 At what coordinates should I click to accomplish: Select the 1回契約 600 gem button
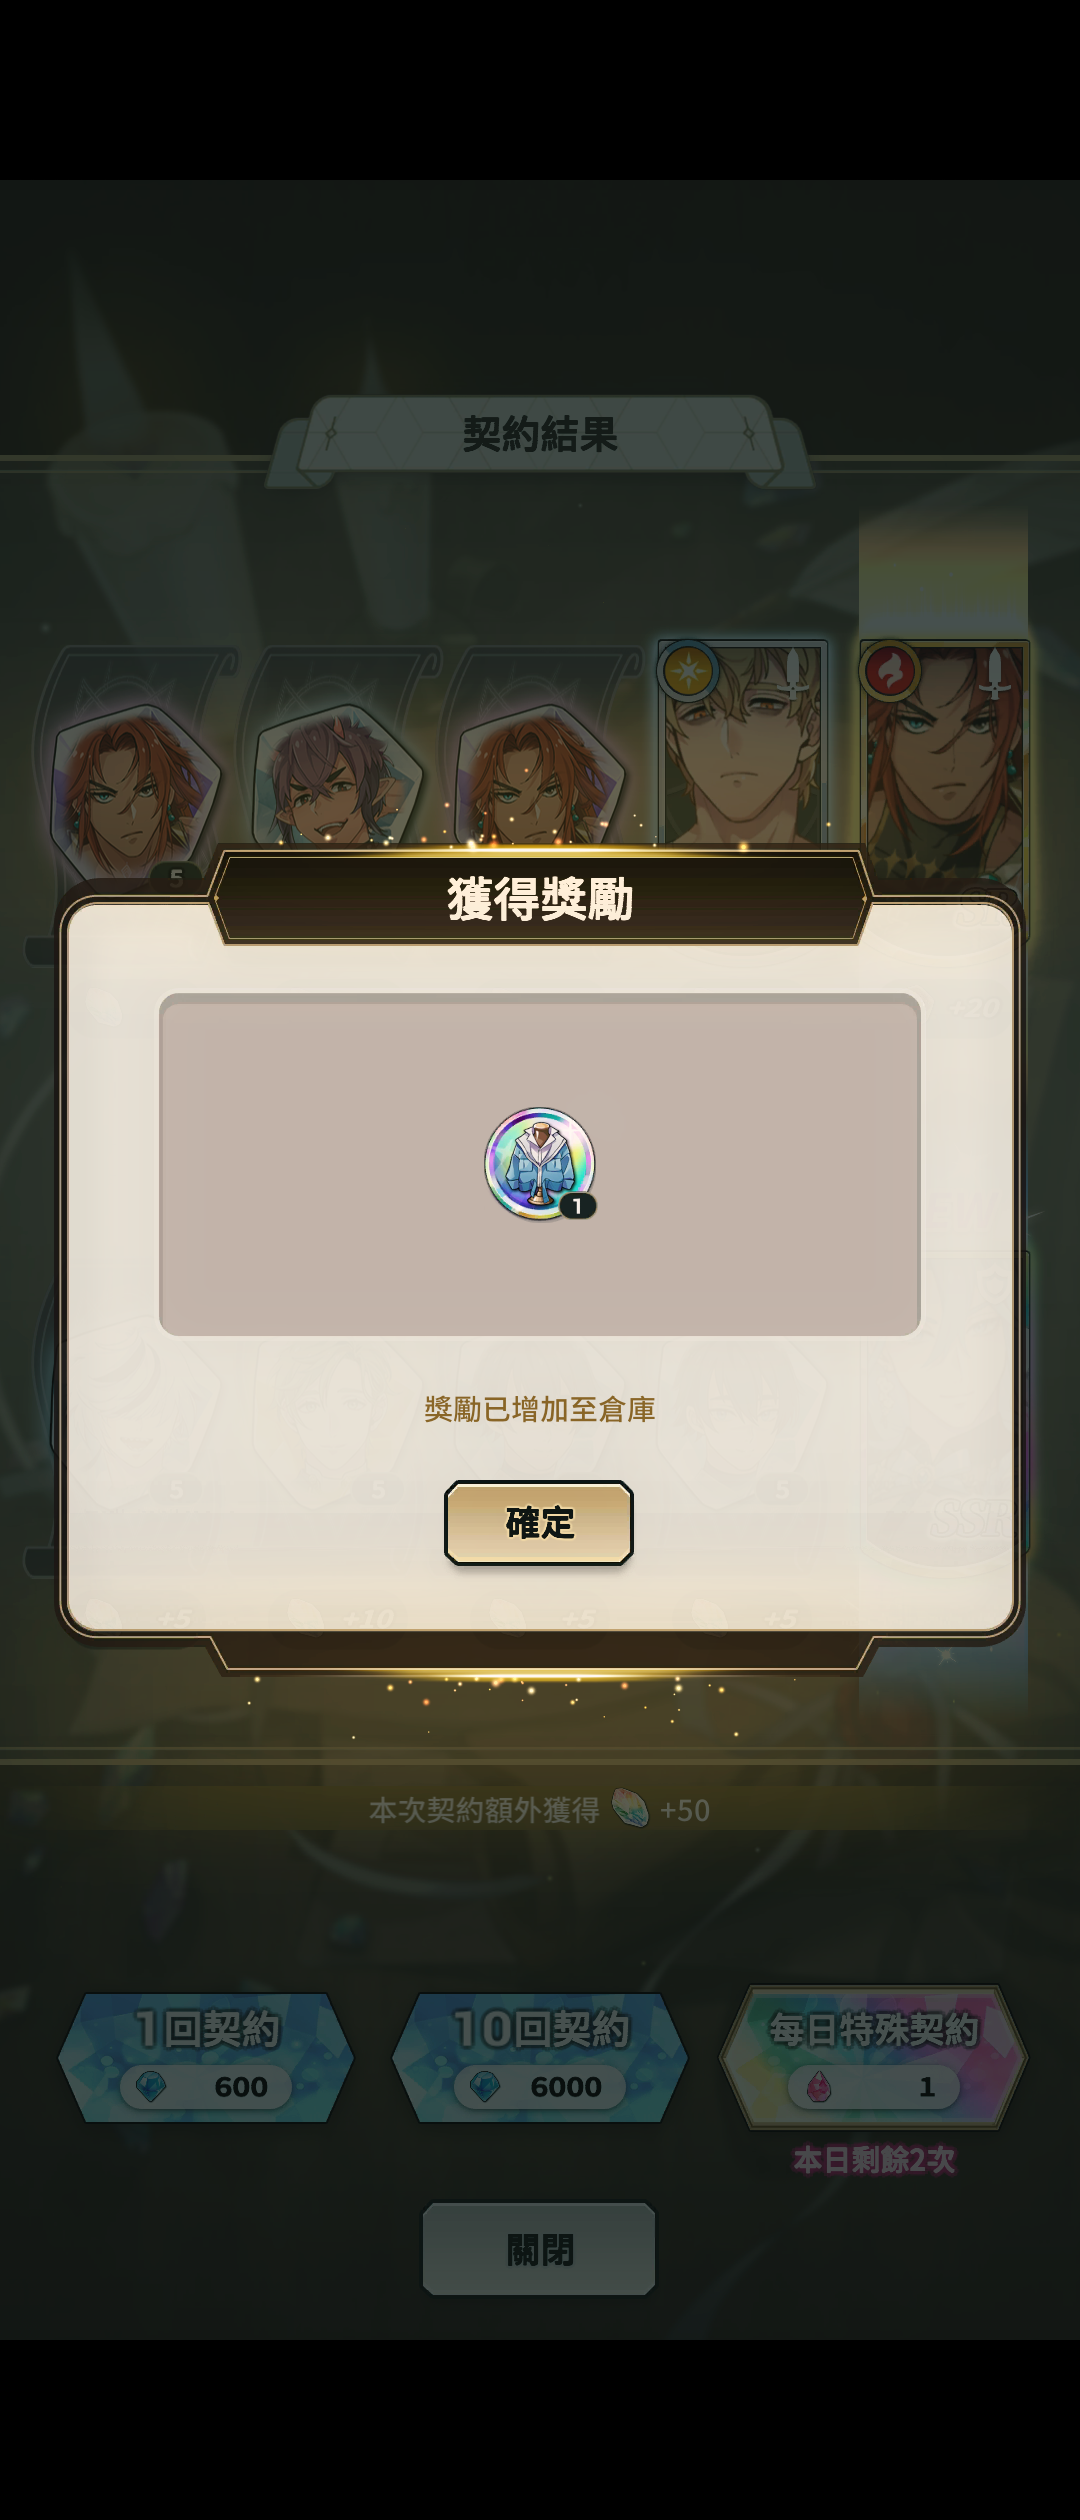(206, 2057)
